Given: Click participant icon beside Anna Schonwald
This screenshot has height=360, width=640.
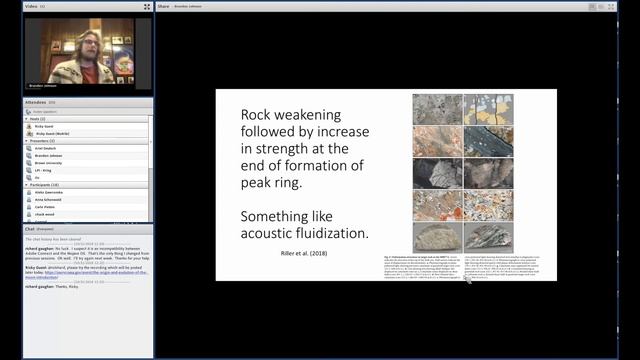Looking at the screenshot, I should pyautogui.click(x=29, y=200).
